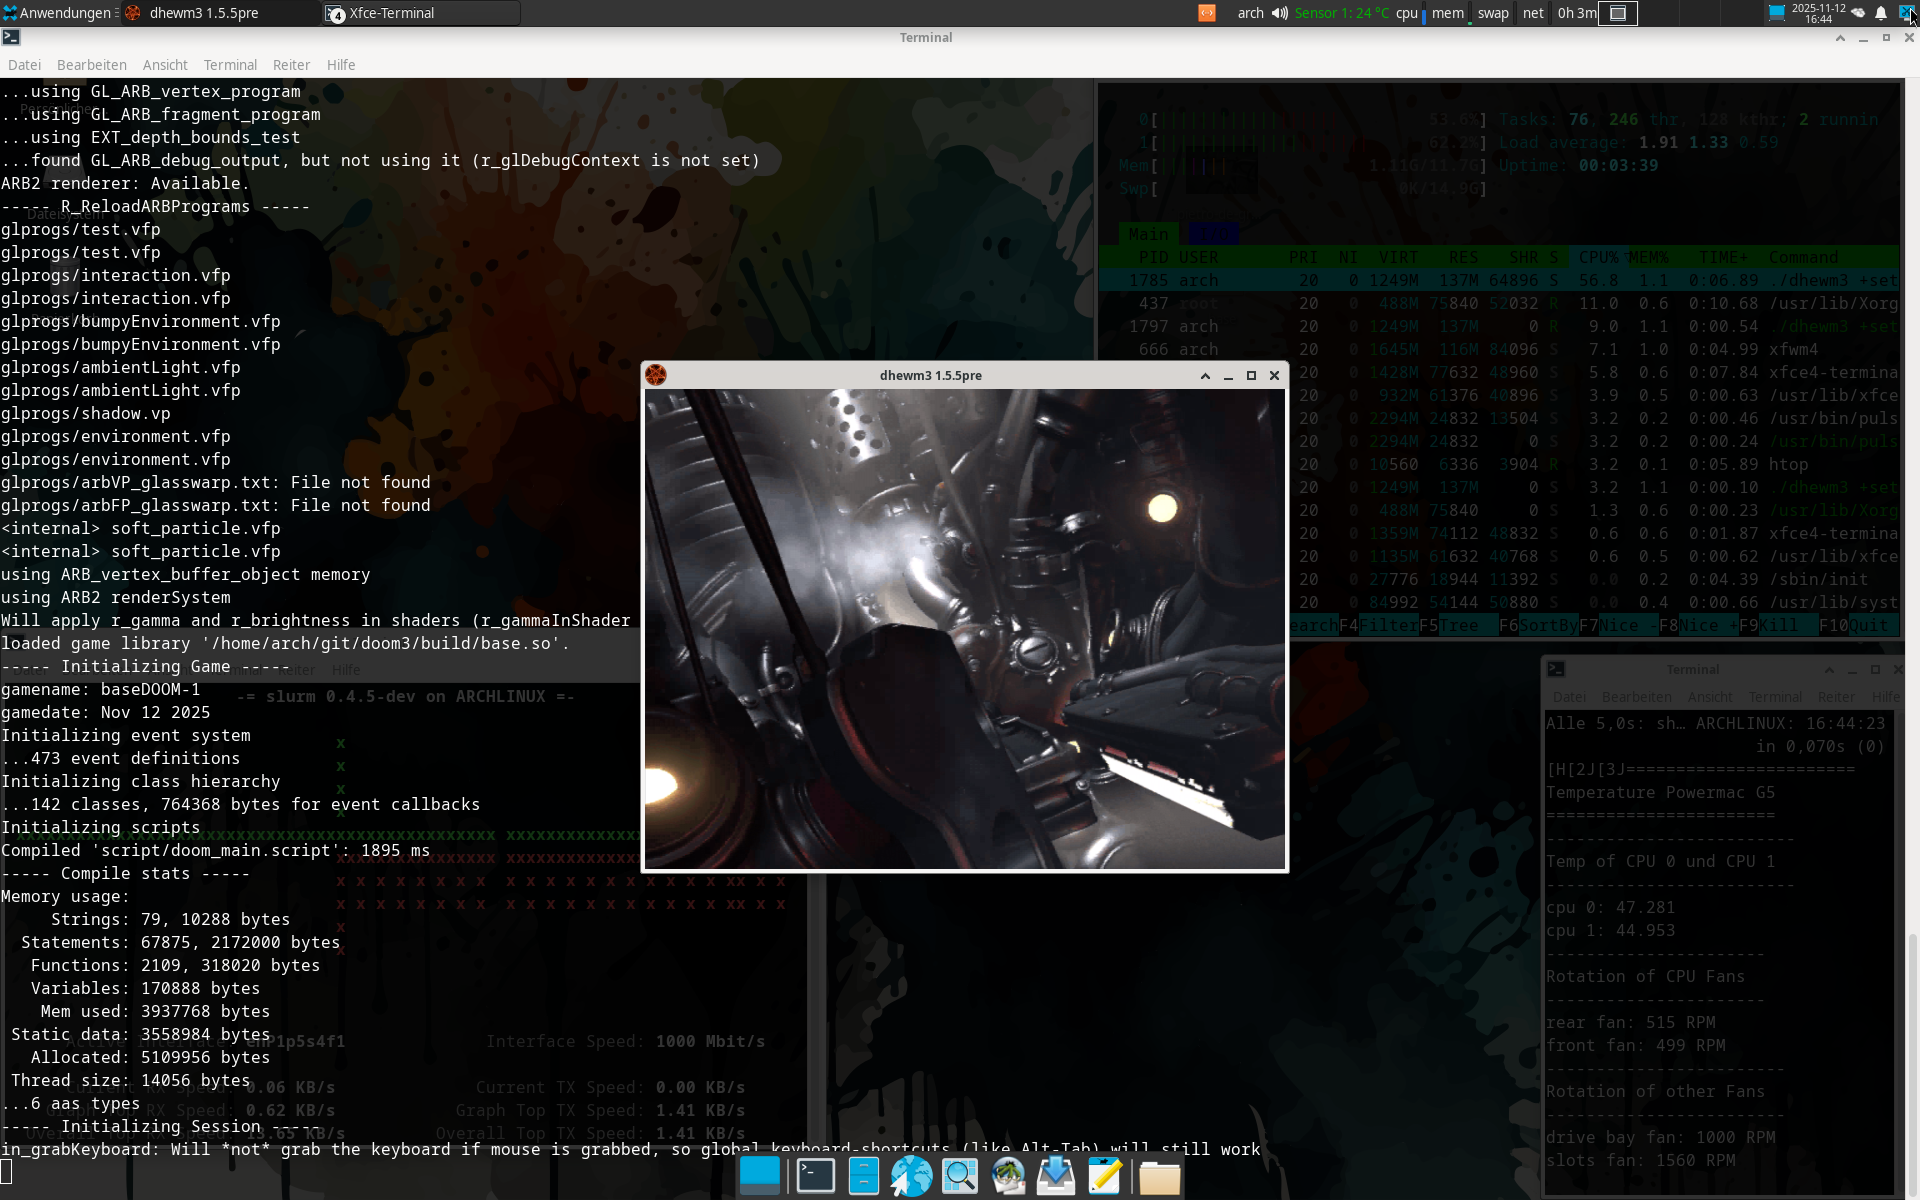Toggle the volume speaker icon in panel

coord(1279,13)
